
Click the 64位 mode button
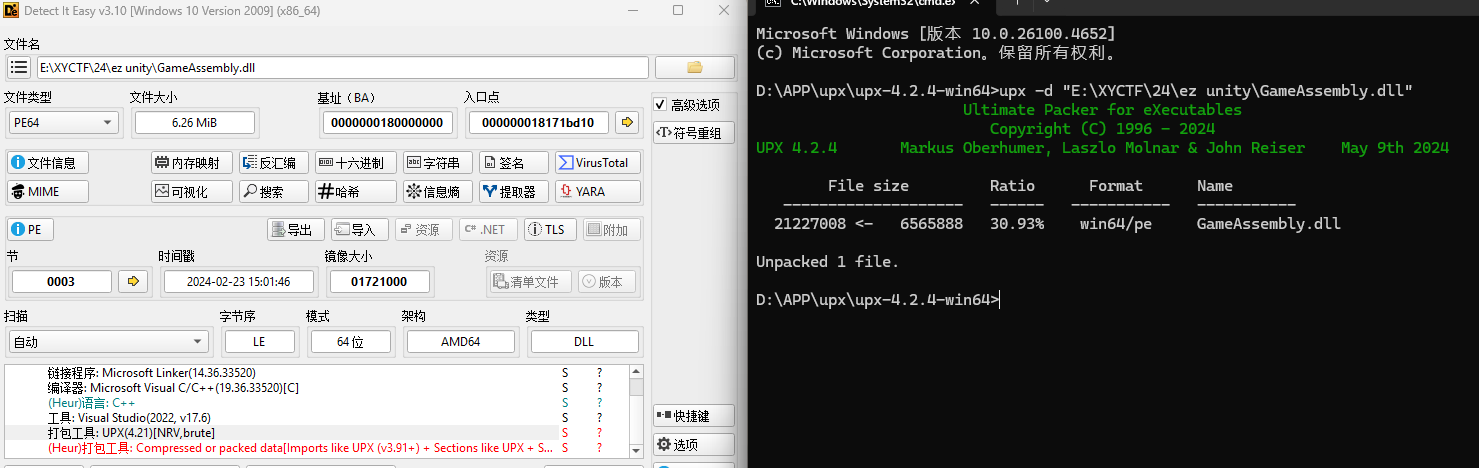click(350, 342)
